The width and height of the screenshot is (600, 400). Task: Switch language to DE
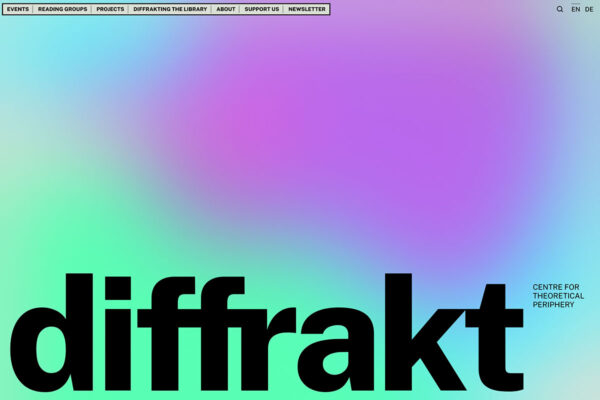click(x=589, y=9)
